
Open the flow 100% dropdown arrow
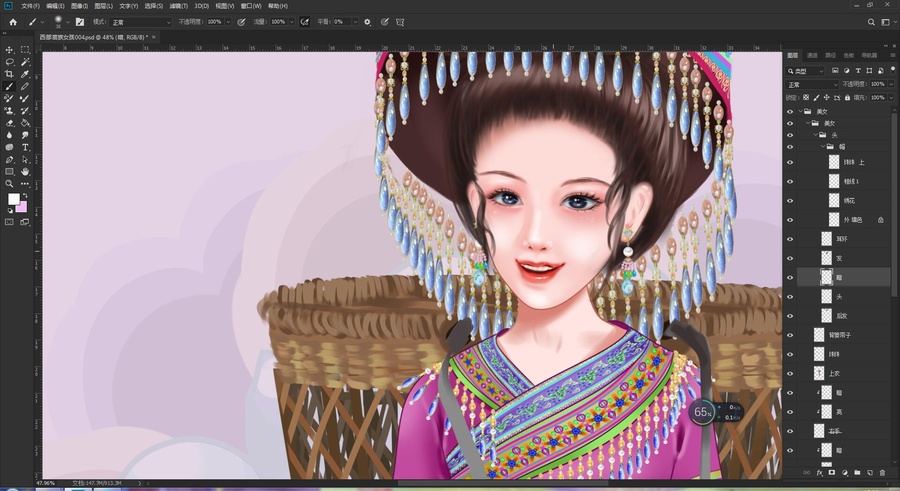292,22
